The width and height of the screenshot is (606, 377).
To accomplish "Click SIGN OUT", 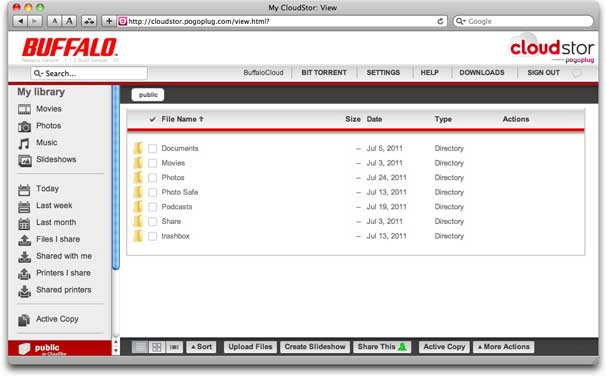I will click(x=543, y=73).
